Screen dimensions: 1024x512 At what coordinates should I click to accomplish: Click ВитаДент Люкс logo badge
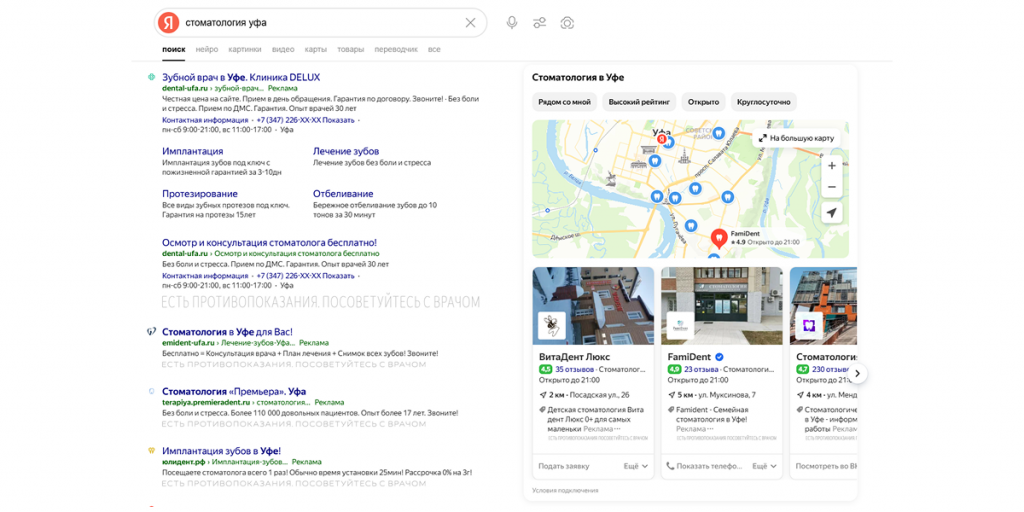pos(552,325)
